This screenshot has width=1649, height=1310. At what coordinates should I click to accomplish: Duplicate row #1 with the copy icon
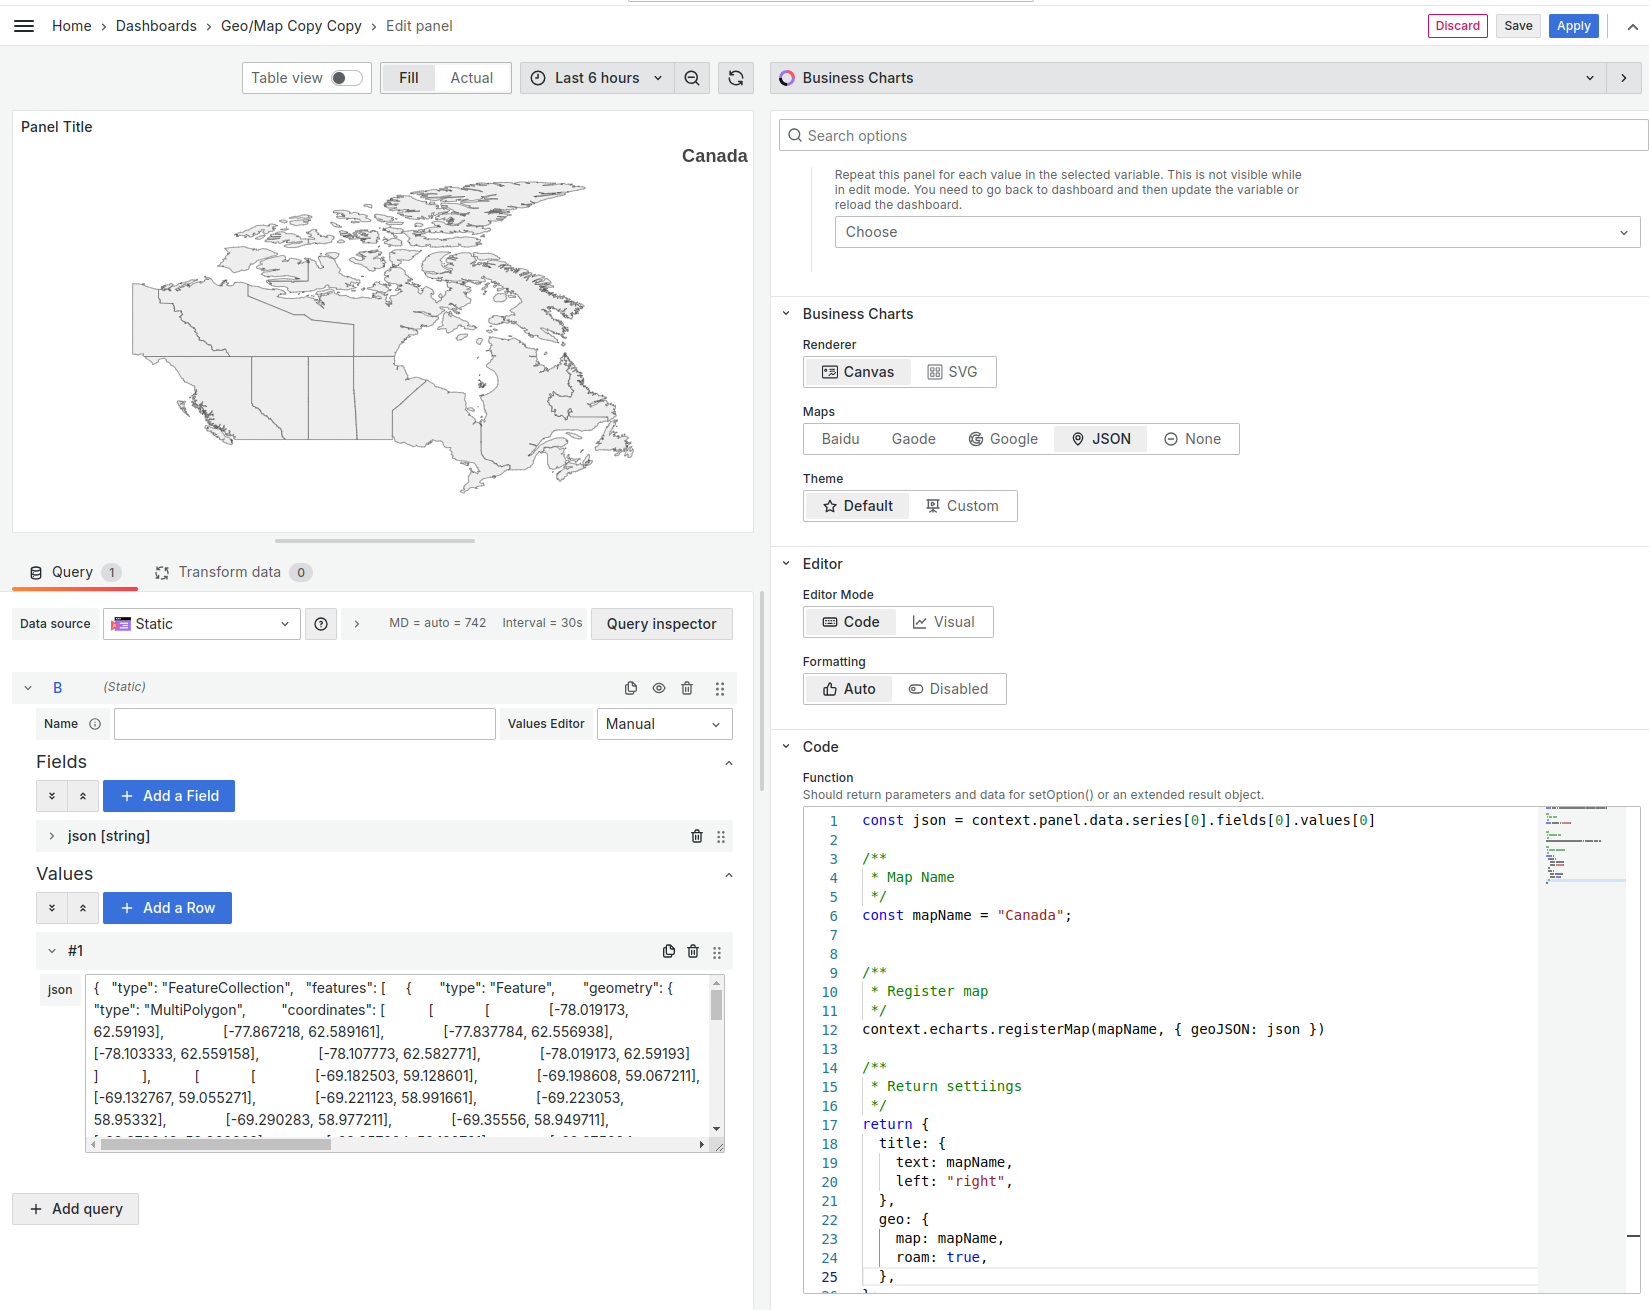pos(668,951)
